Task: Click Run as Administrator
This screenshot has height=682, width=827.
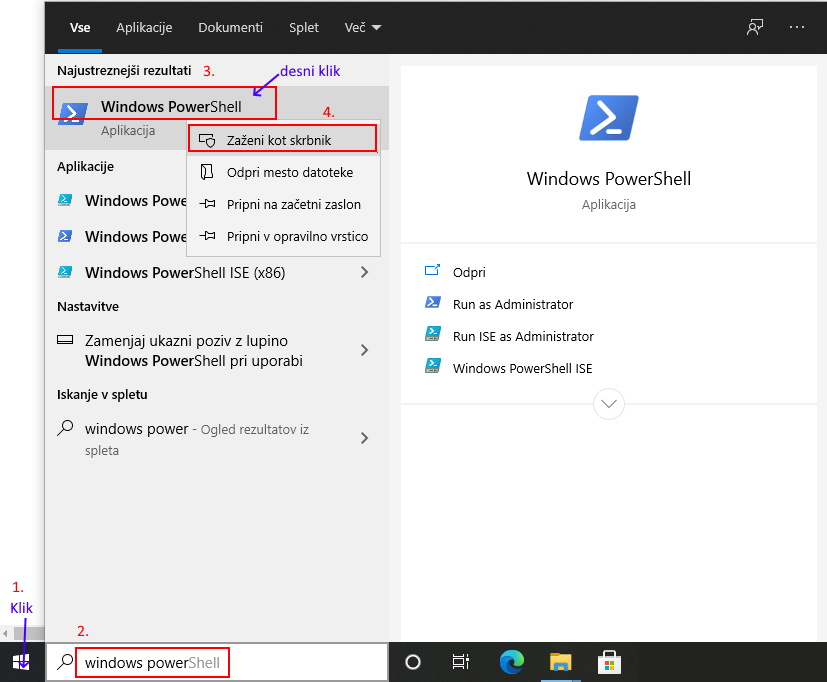Action: point(513,304)
